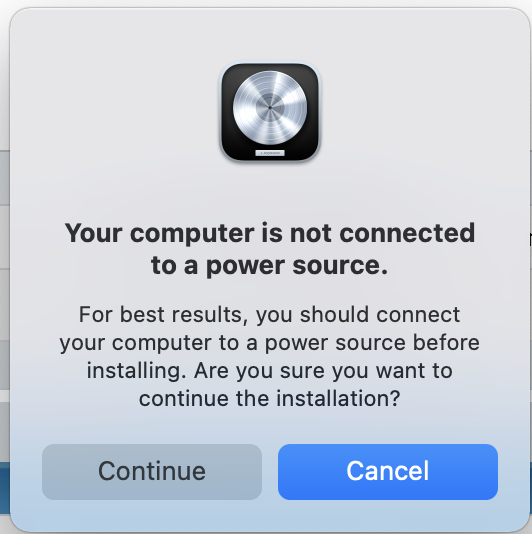Click the center spindle of the platter icon
The image size is (532, 534).
click(270, 108)
